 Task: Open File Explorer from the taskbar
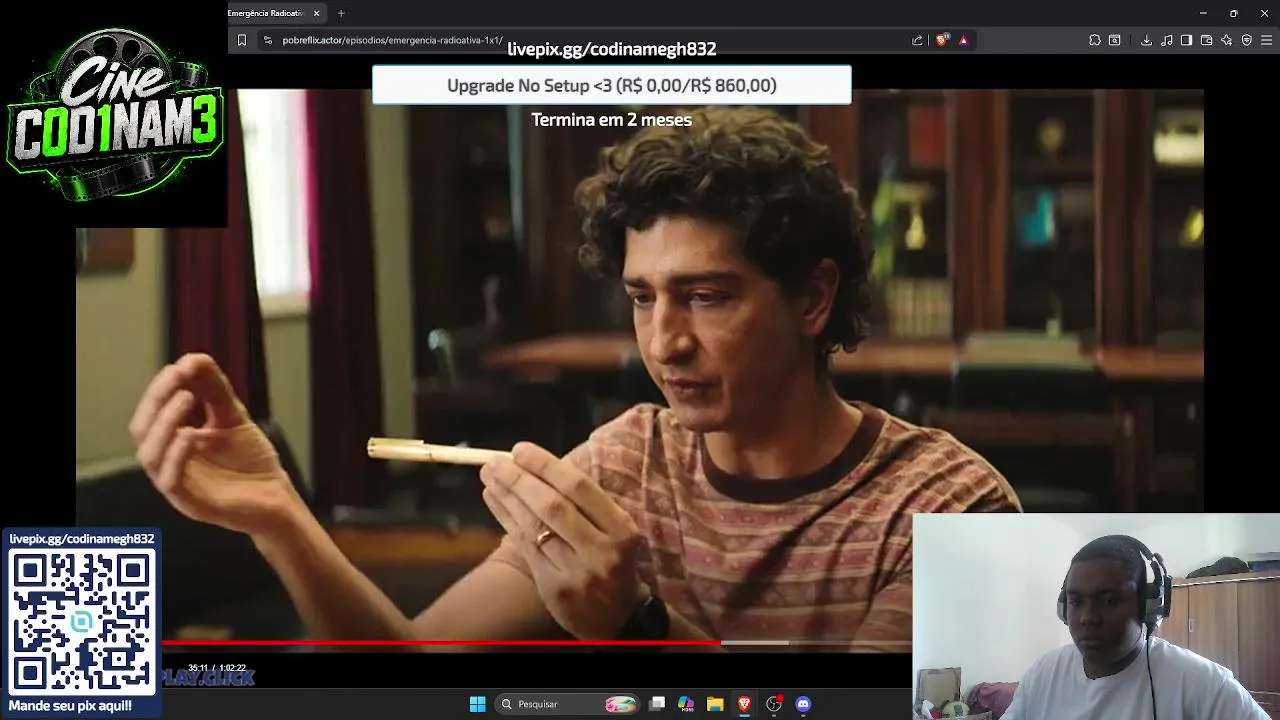(x=715, y=704)
